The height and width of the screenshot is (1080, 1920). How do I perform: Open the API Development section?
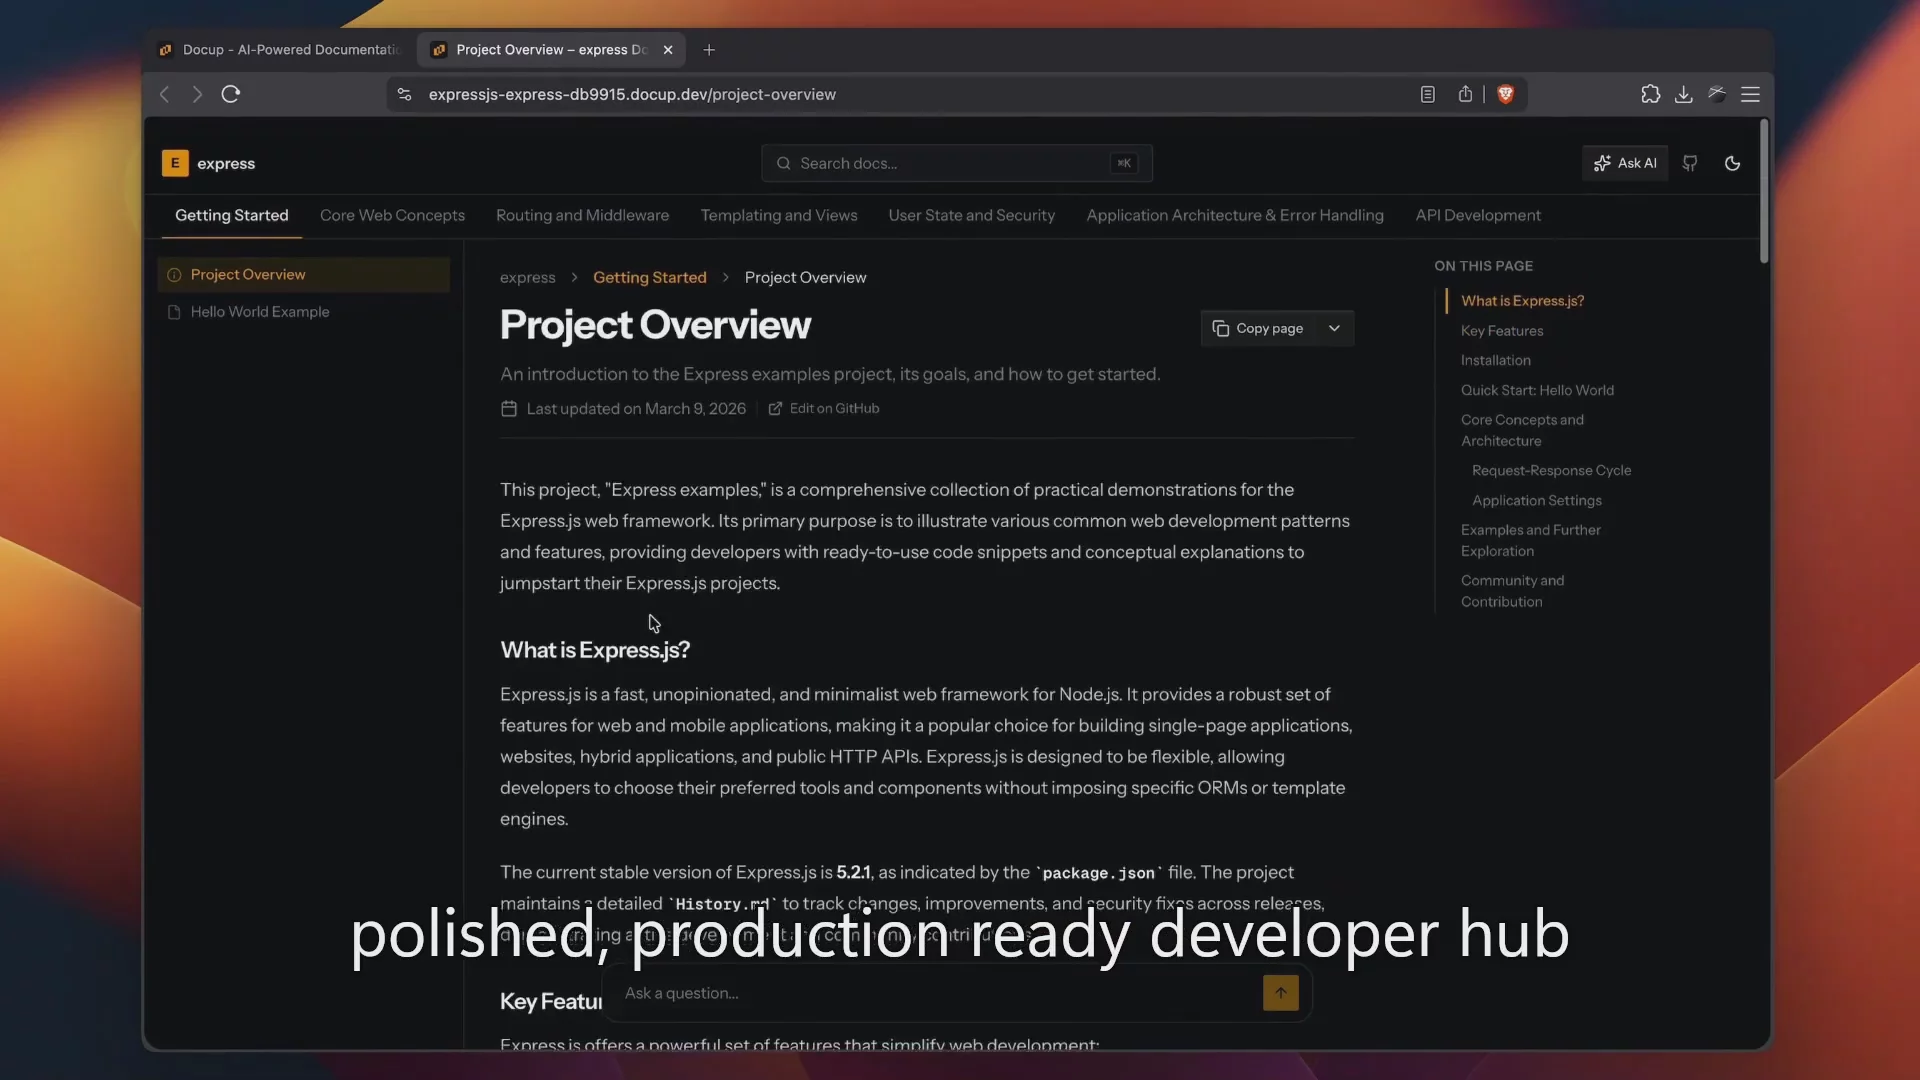[1478, 215]
